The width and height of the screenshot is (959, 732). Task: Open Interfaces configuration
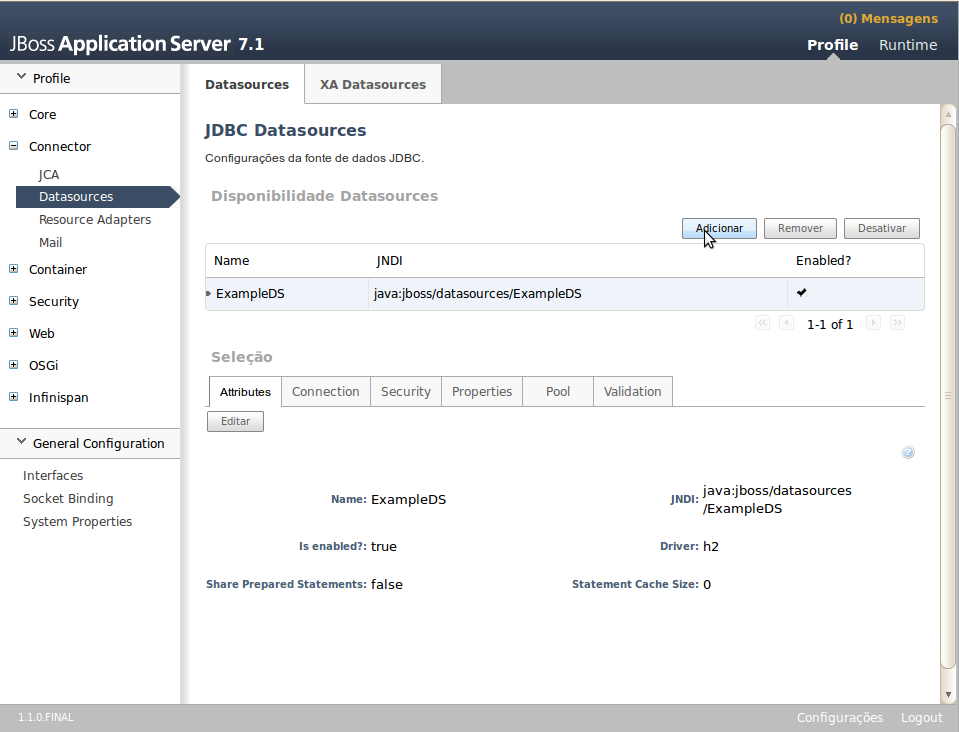[53, 475]
